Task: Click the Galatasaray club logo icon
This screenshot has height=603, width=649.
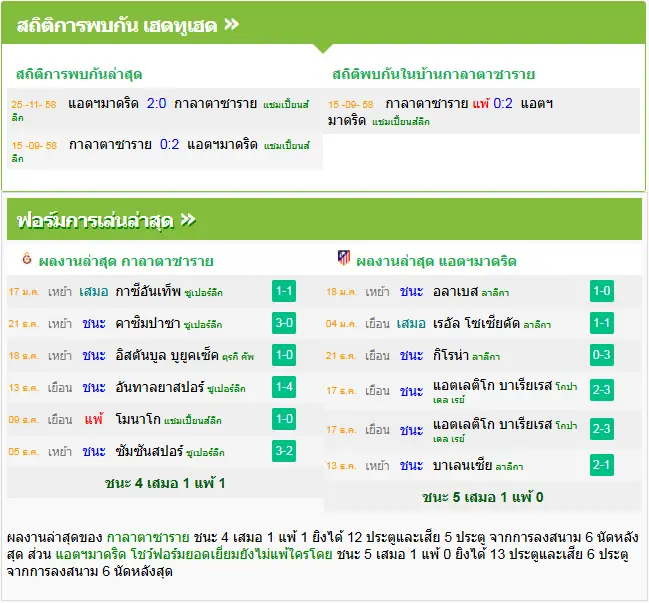Action: (27, 259)
